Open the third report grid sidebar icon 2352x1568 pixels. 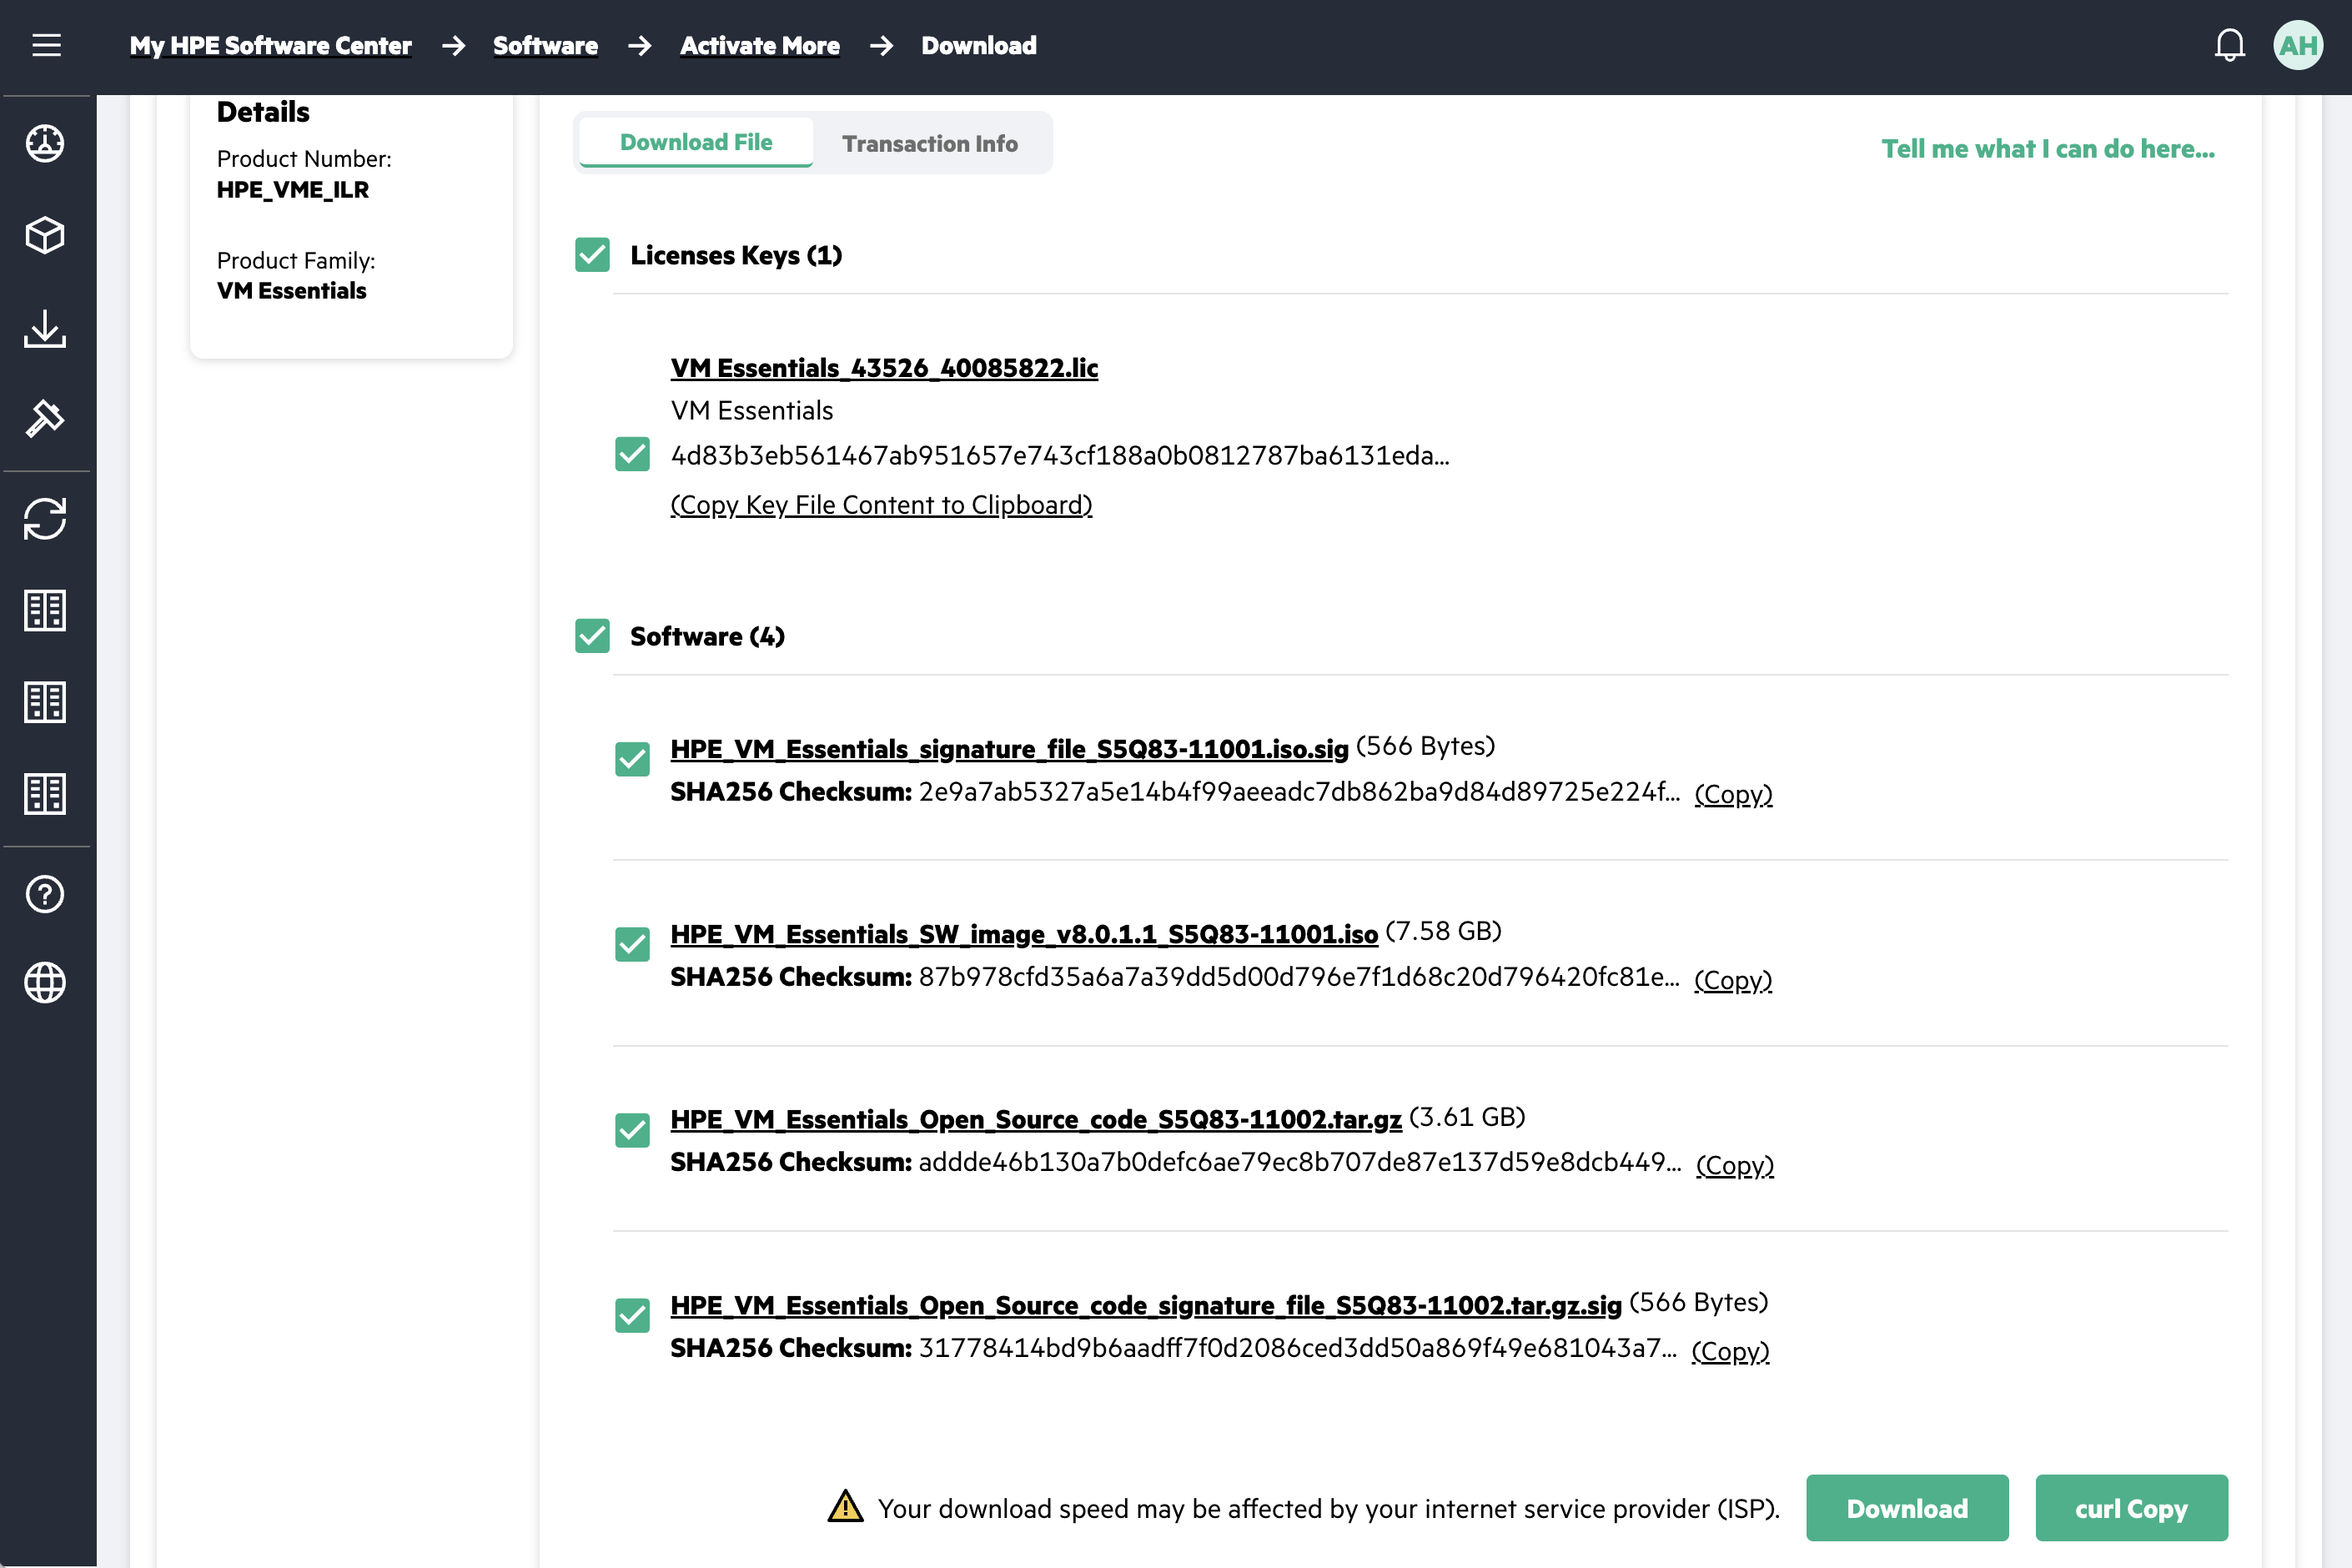click(x=45, y=794)
